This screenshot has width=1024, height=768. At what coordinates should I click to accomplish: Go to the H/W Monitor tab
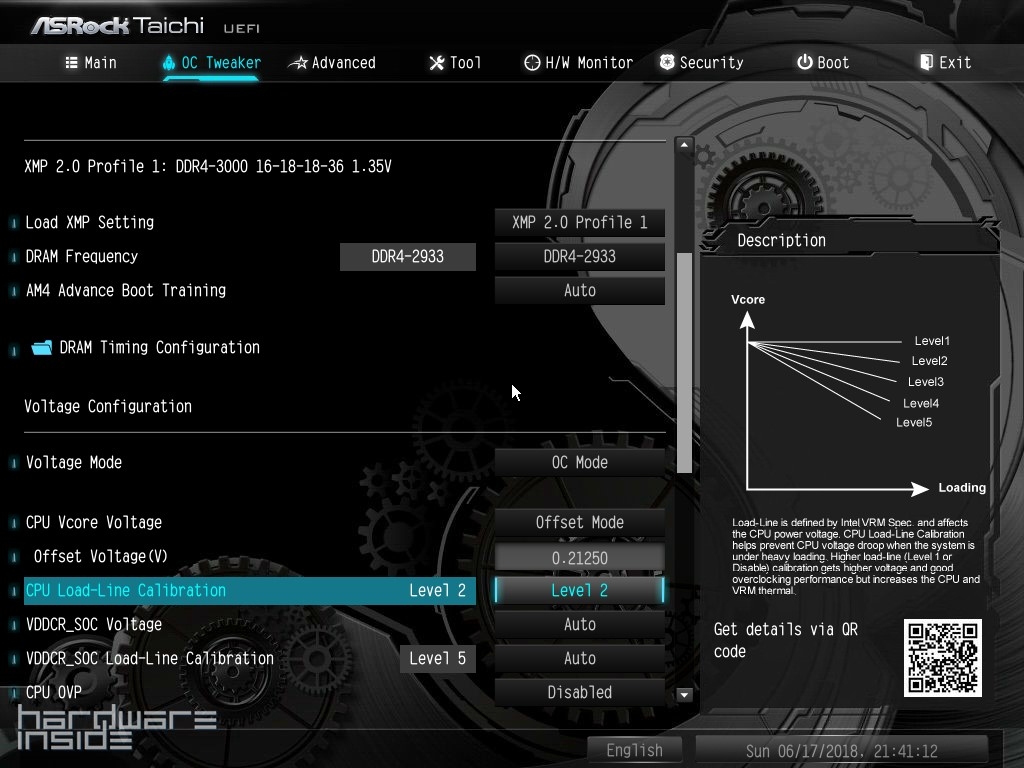pos(578,62)
